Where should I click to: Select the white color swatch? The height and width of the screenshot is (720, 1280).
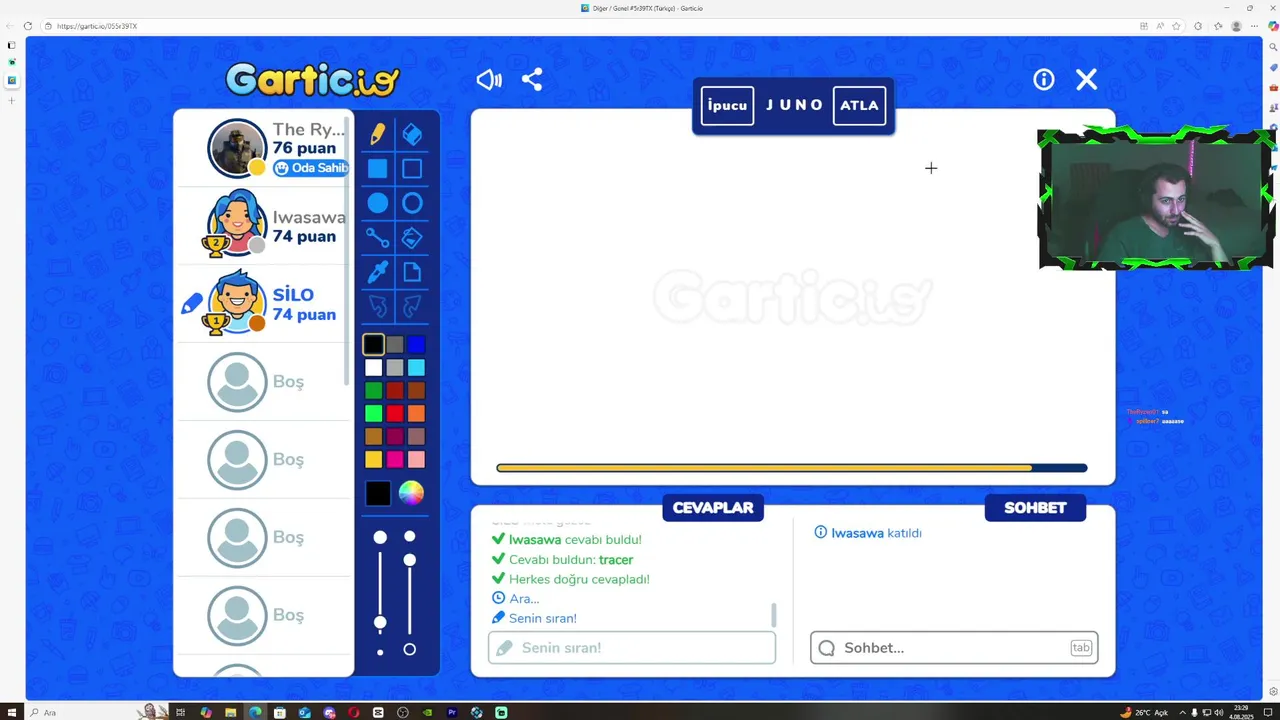pos(373,368)
